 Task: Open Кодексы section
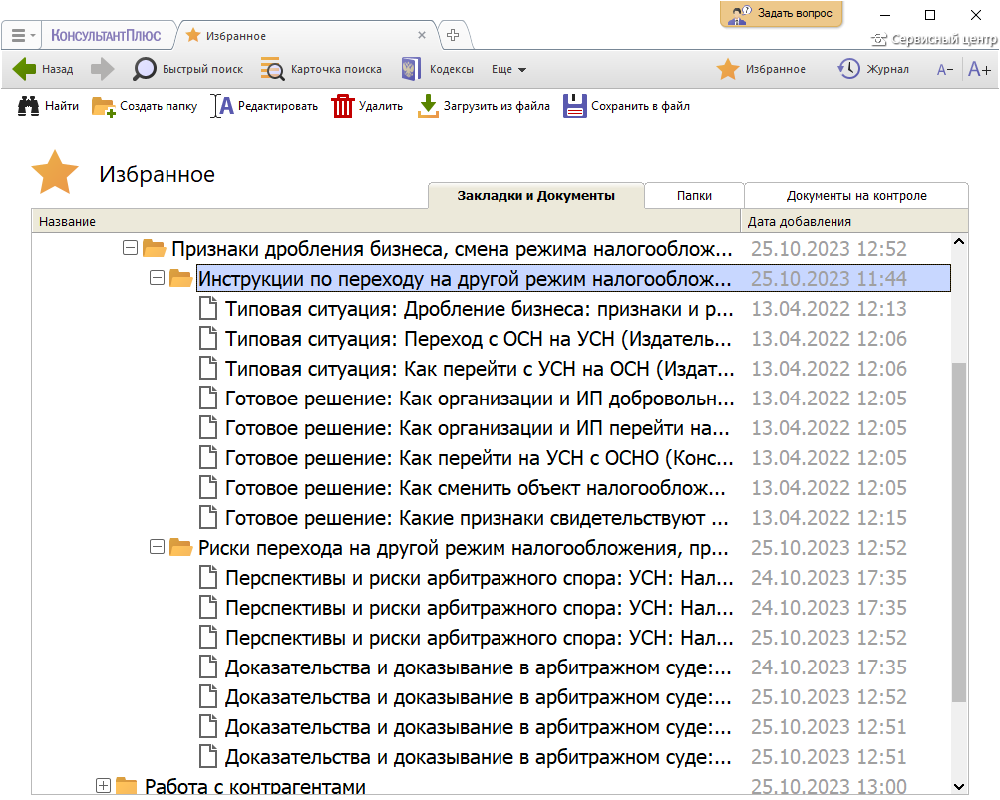(438, 69)
